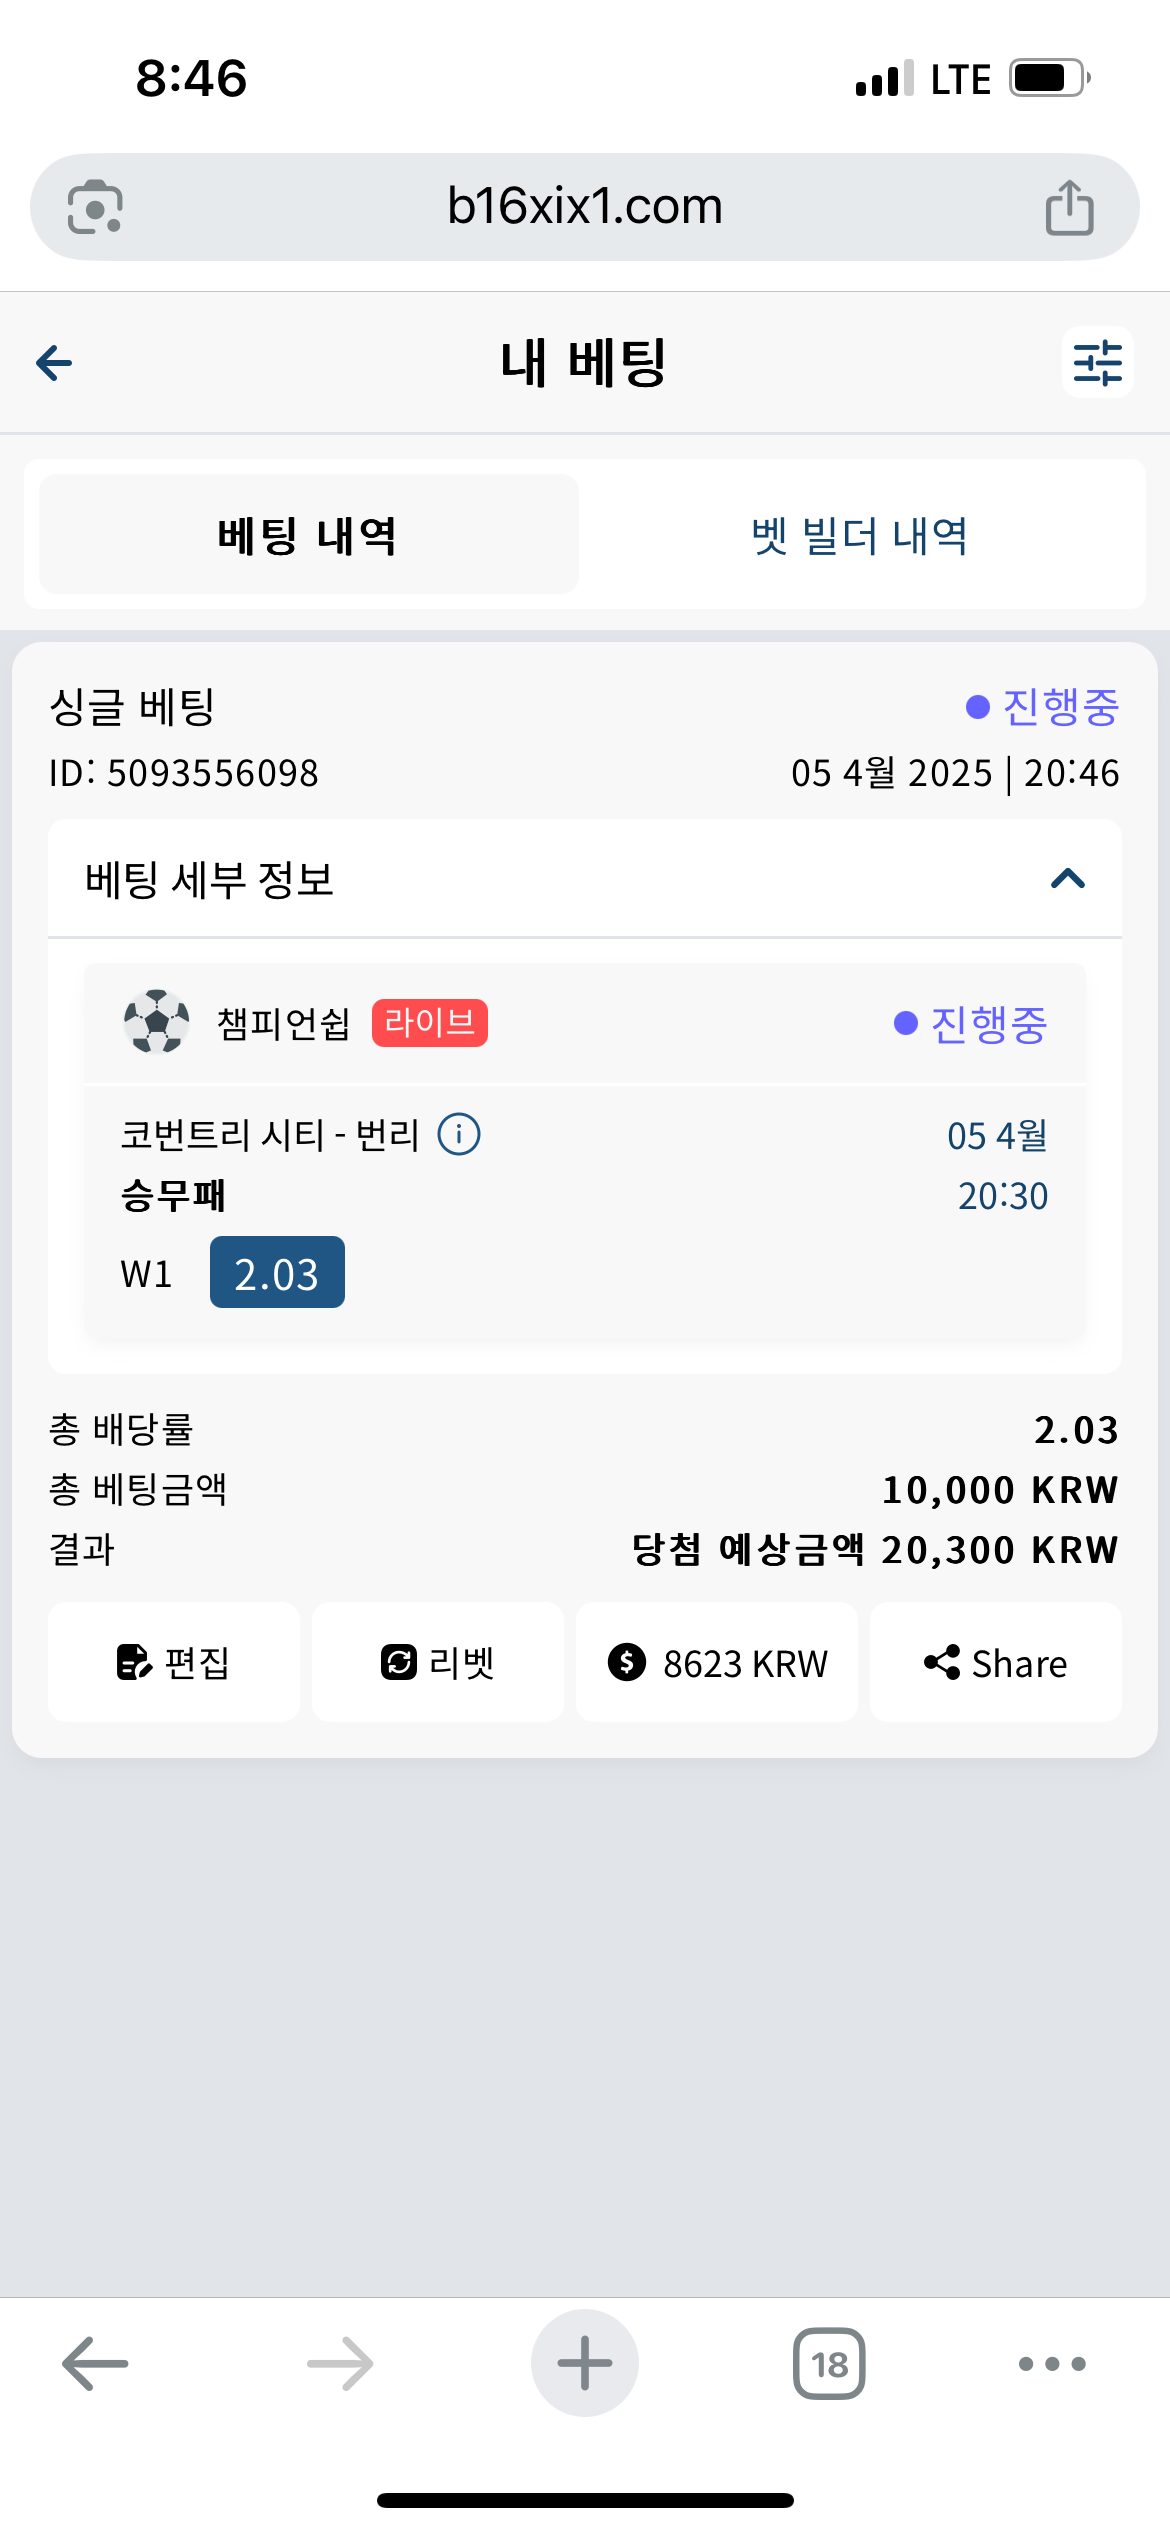This screenshot has width=1170, height=2532.
Task: Click the 2.03 odds badge
Action: click(x=277, y=1273)
